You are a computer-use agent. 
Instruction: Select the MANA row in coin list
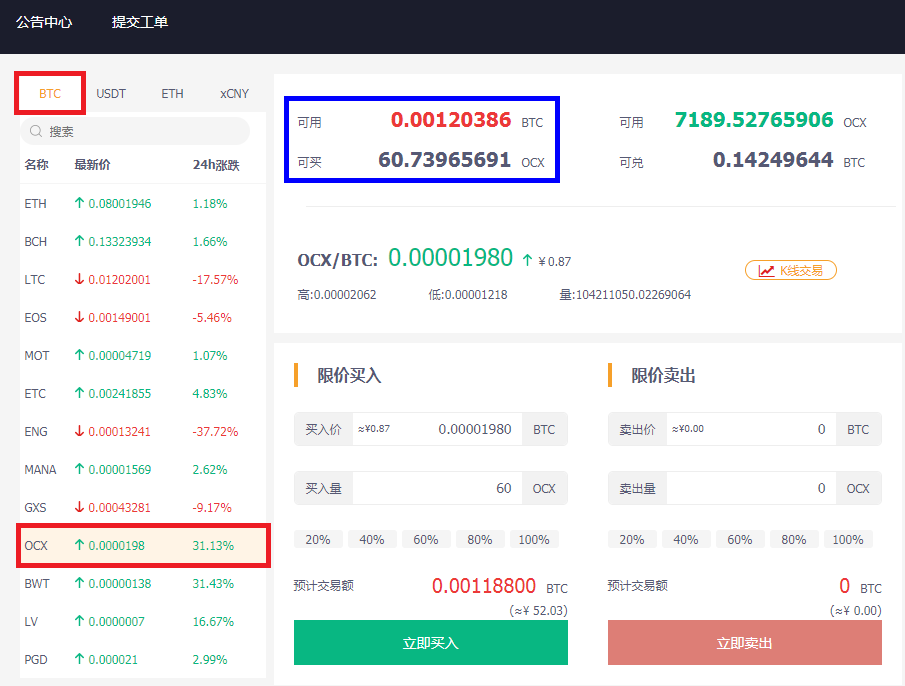click(143, 470)
